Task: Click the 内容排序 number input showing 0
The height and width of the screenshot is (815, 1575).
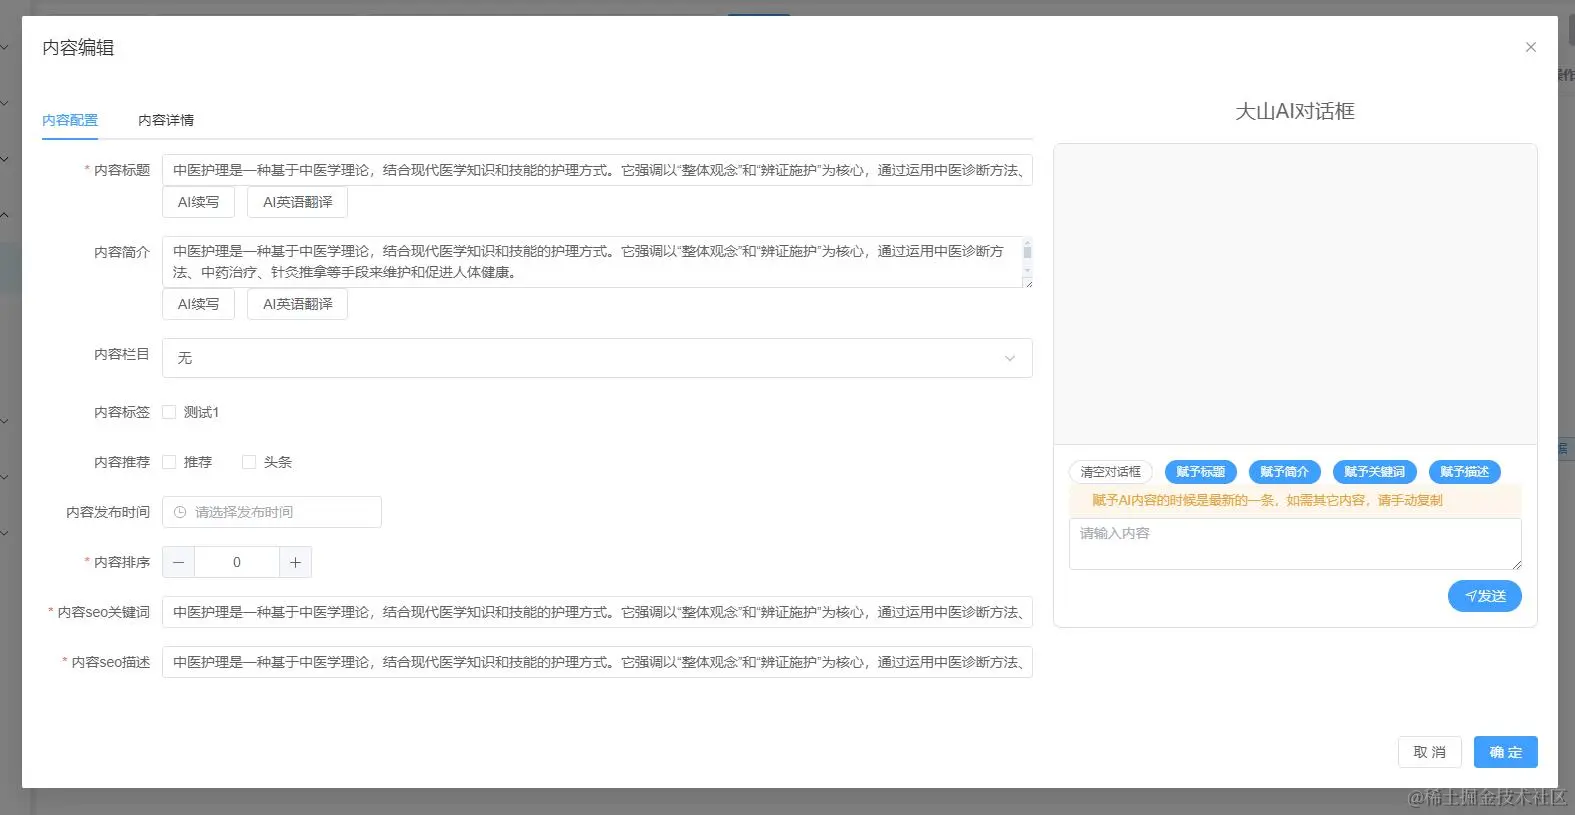Action: [x=237, y=562]
